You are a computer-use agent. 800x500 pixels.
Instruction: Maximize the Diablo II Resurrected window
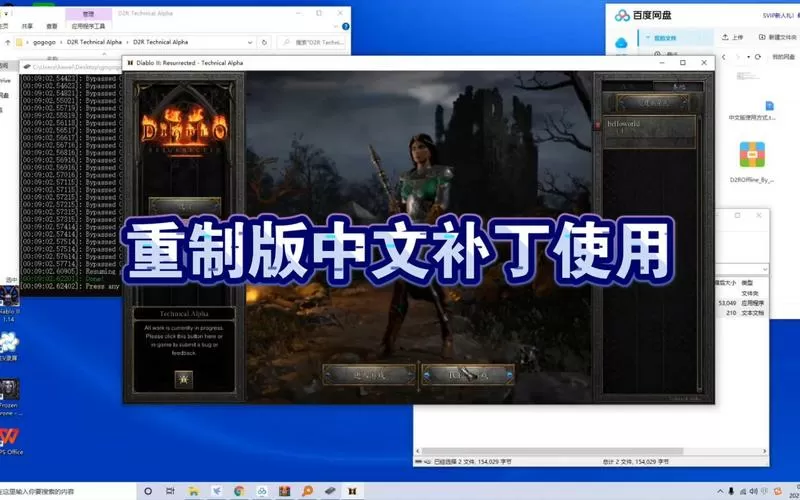pyautogui.click(x=683, y=63)
